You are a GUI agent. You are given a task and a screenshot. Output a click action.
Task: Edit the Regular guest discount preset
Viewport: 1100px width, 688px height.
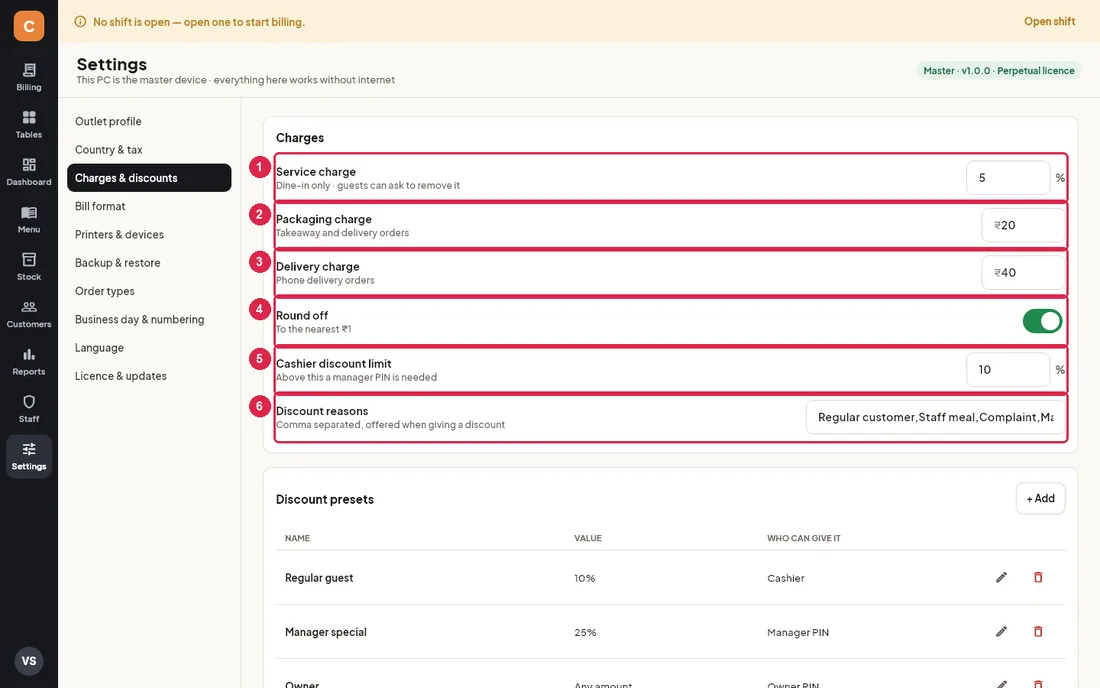1001,577
